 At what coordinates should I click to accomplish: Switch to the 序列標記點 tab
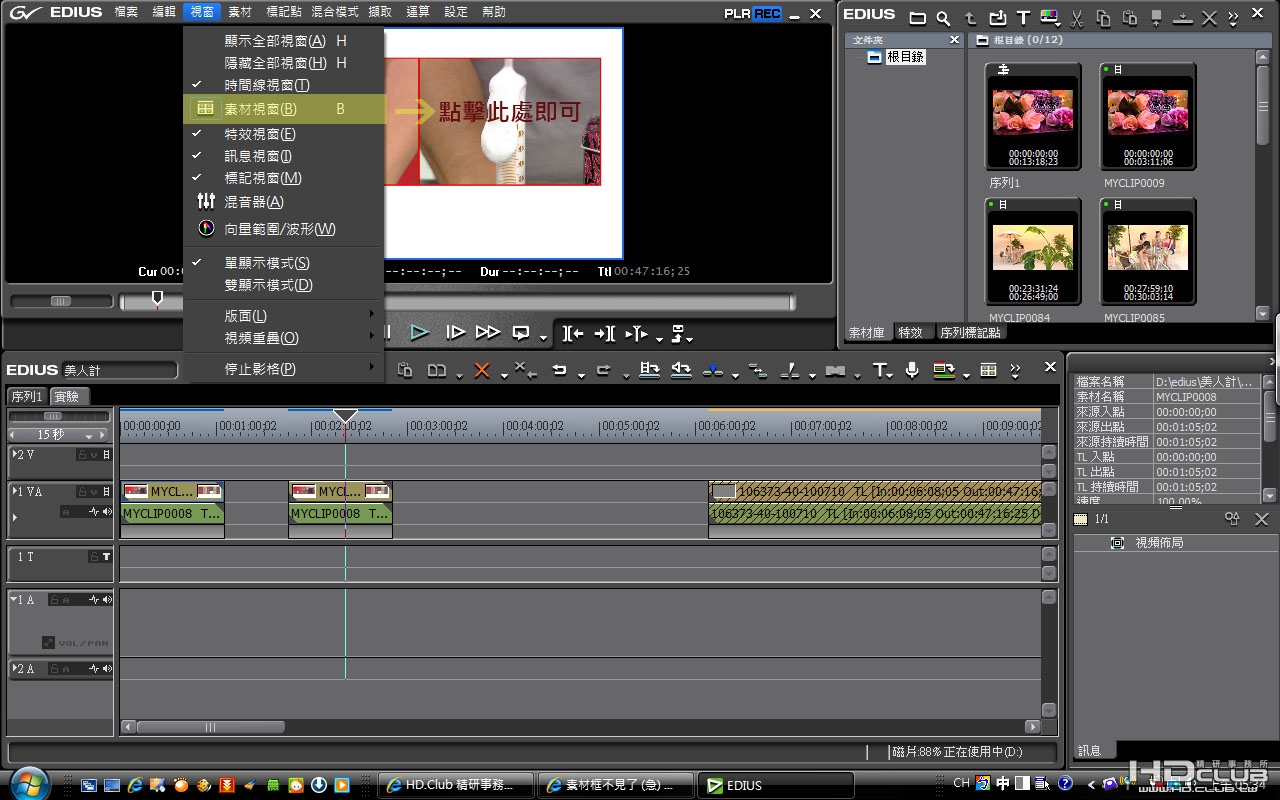click(x=969, y=332)
